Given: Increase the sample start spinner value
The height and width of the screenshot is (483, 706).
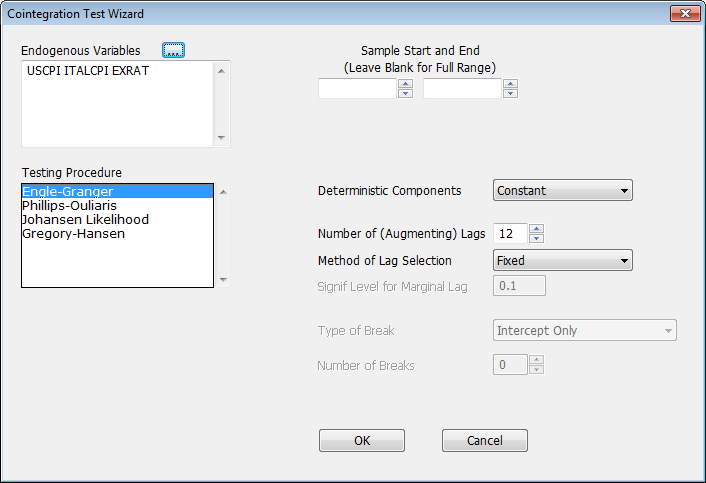Looking at the screenshot, I should pyautogui.click(x=405, y=84).
